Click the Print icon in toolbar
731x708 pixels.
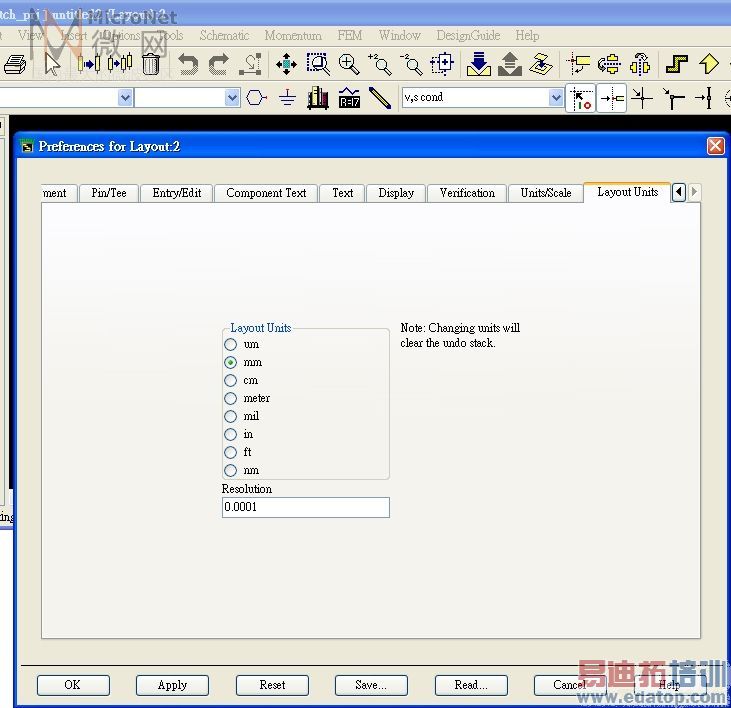click(14, 65)
